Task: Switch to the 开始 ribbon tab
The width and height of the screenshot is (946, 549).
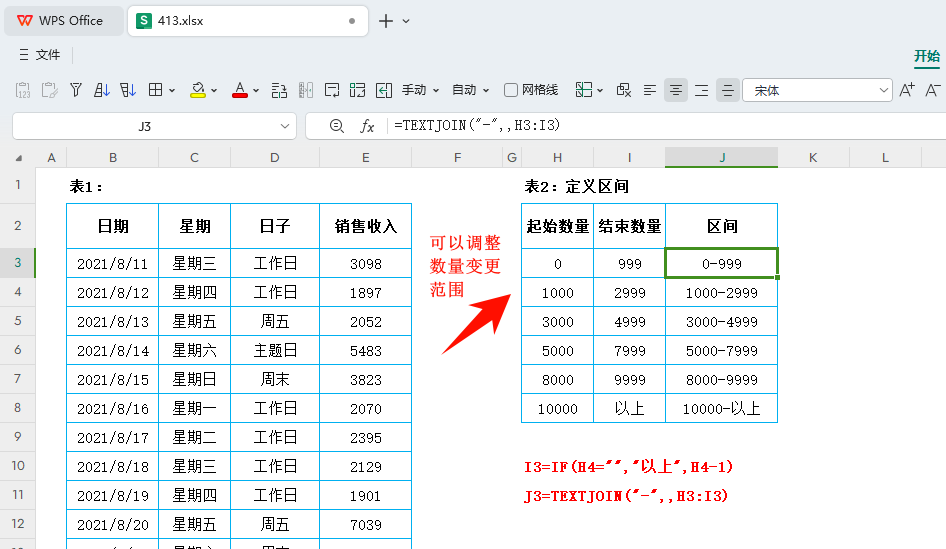Action: (927, 56)
